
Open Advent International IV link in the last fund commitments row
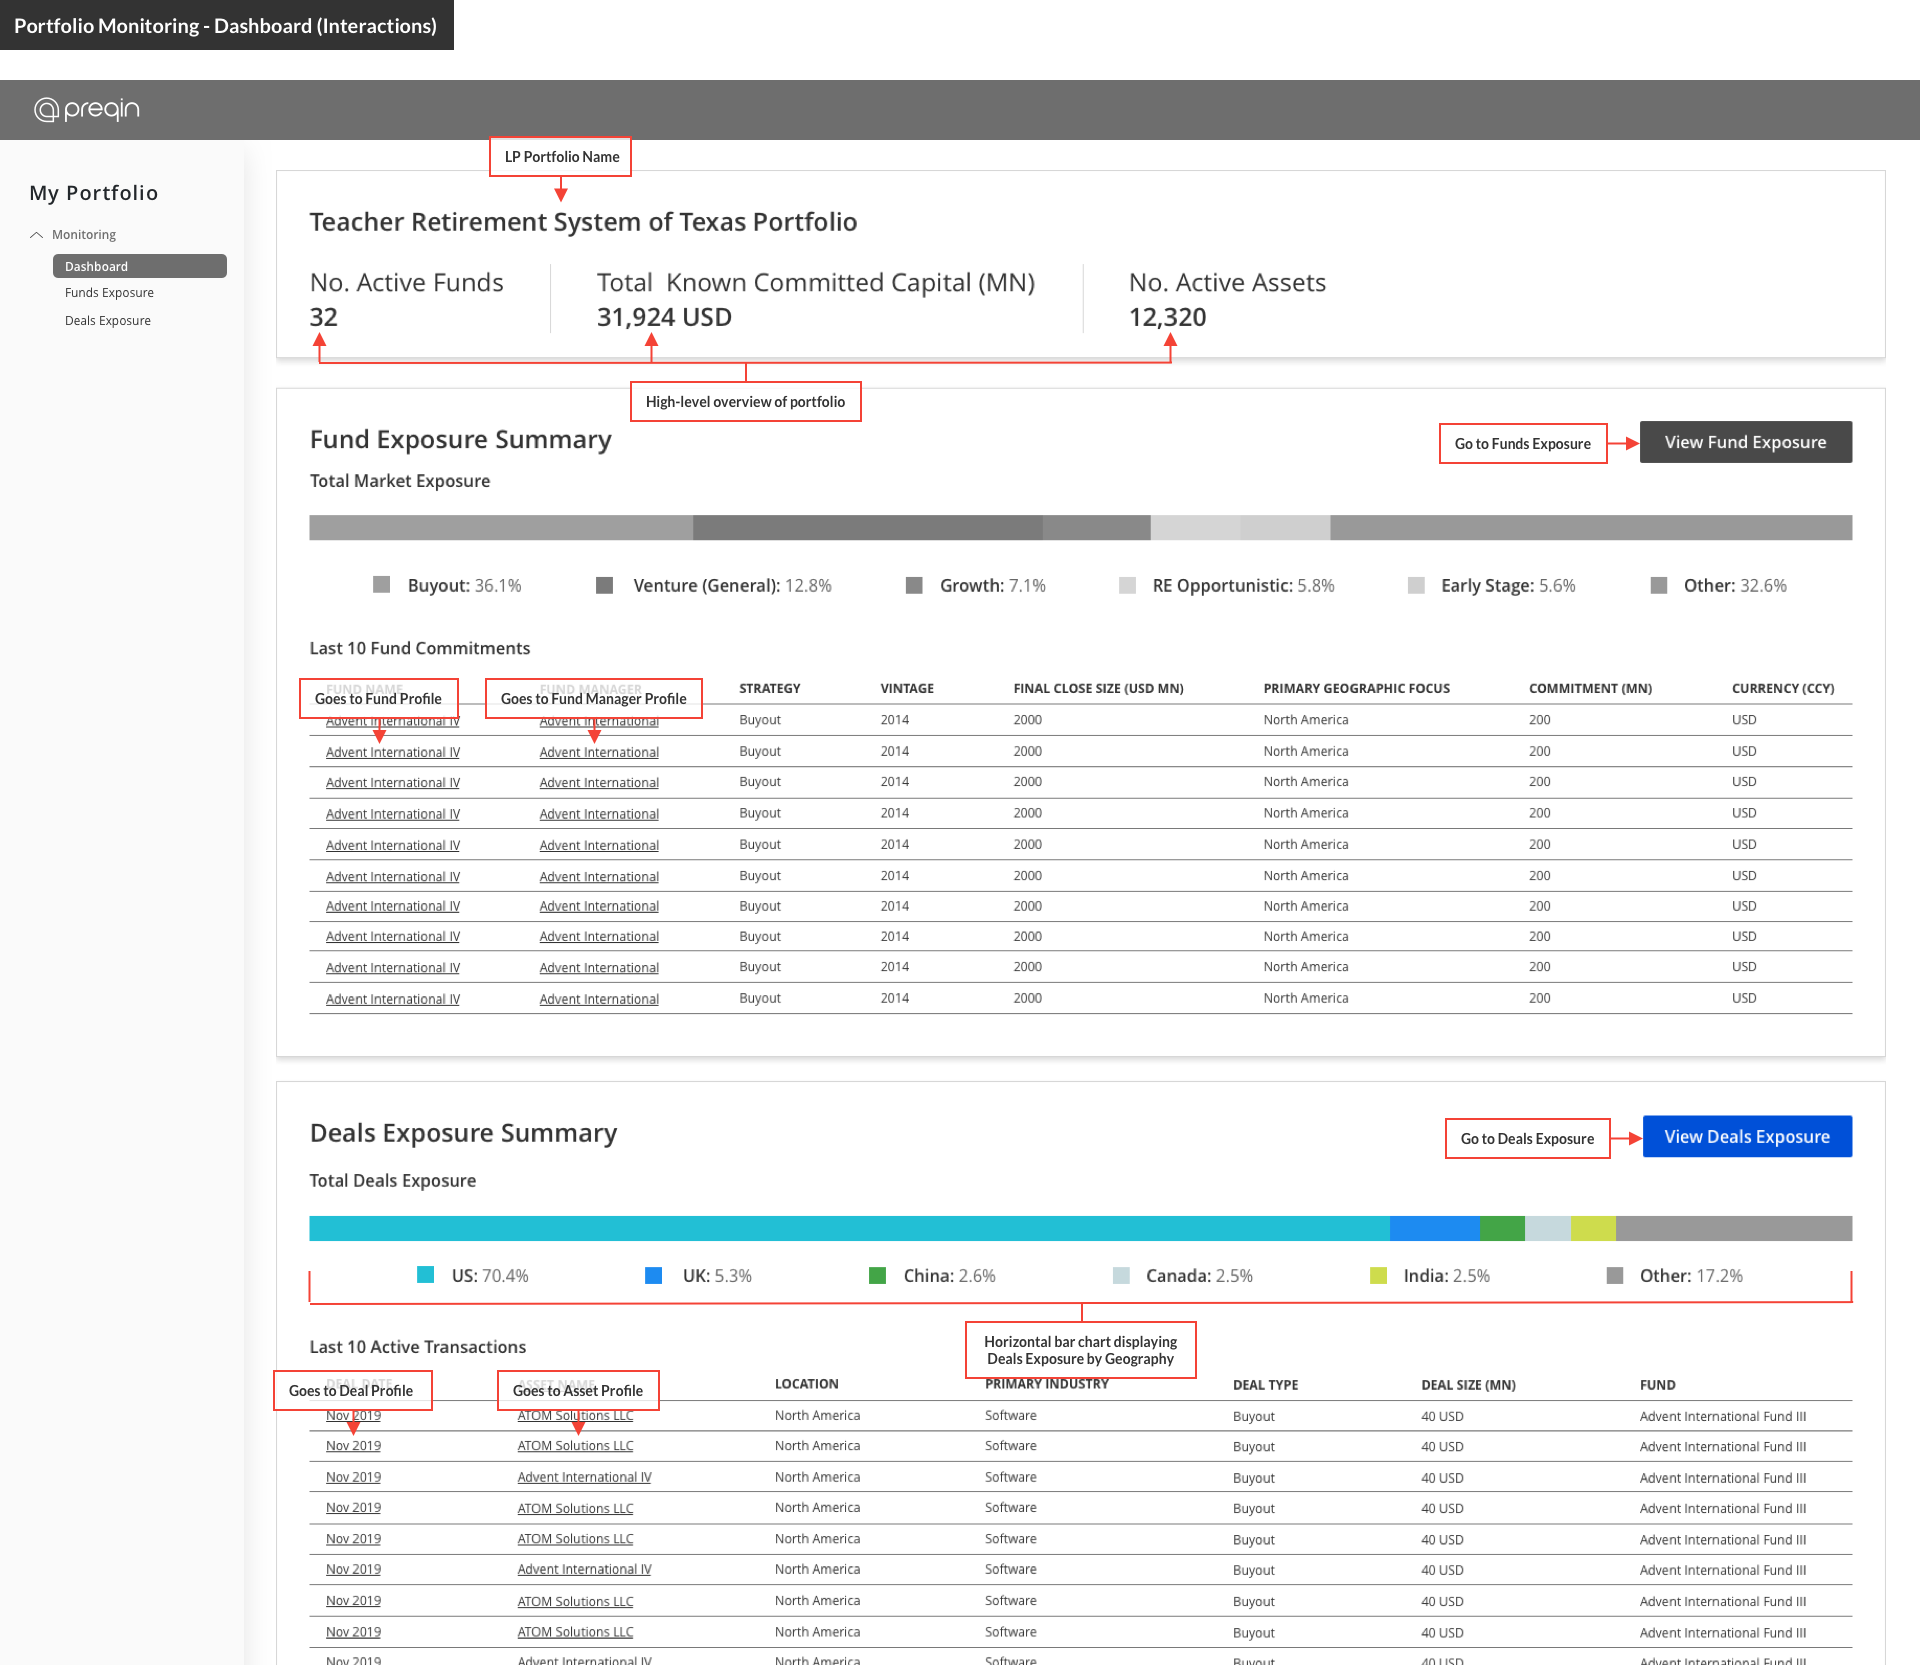coord(392,999)
